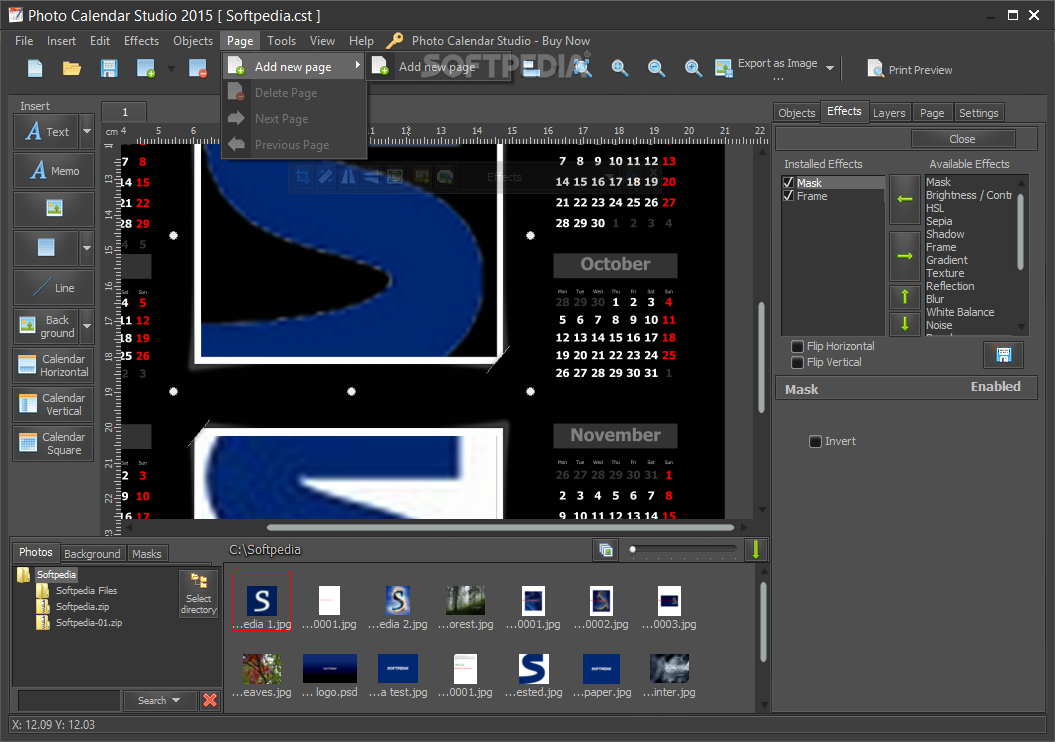The width and height of the screenshot is (1055, 742).
Task: Click the save effects floppy icon
Action: [x=1003, y=355]
